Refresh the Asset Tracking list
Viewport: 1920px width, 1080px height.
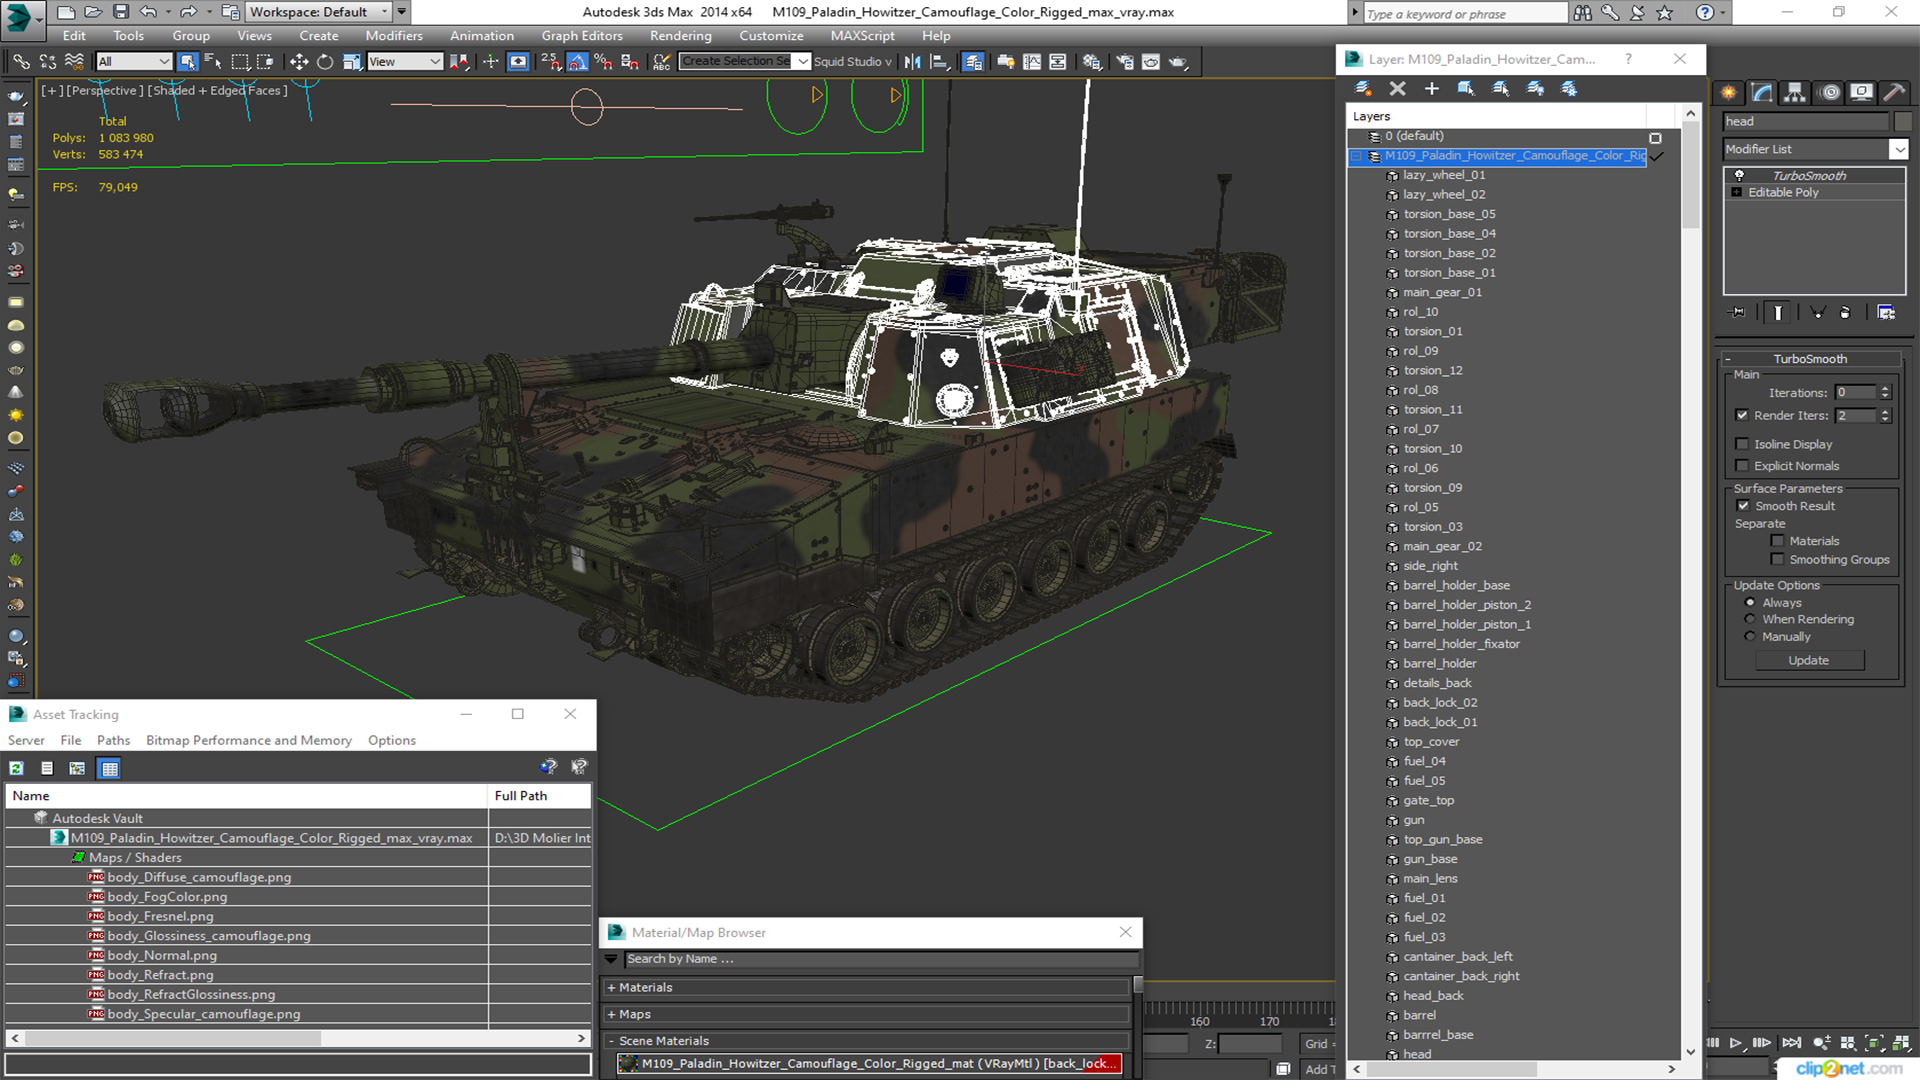click(17, 768)
